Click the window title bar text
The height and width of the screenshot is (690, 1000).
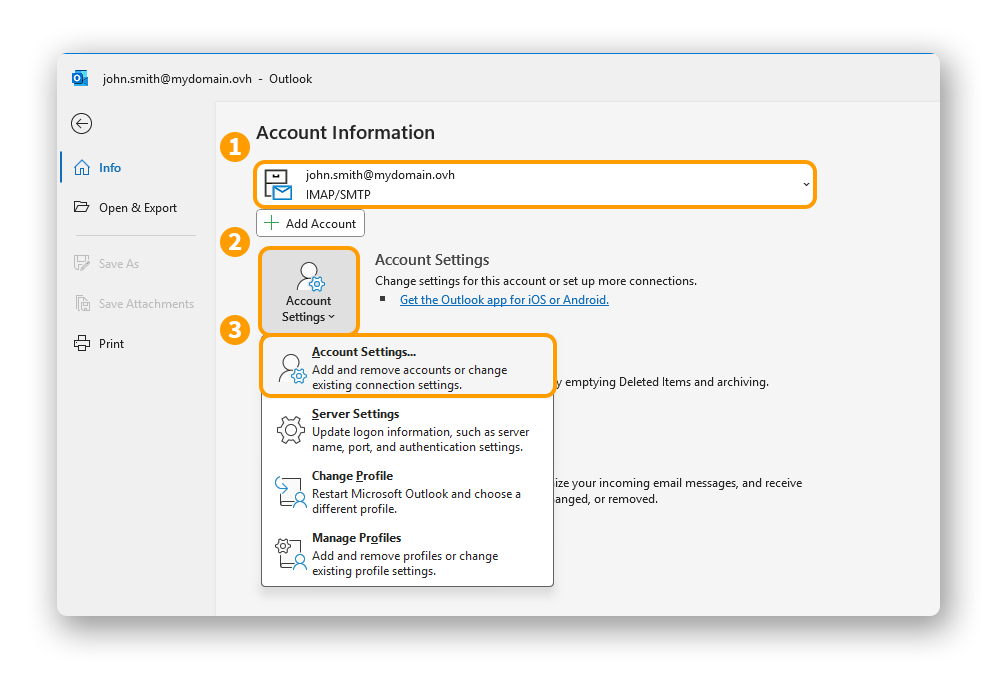207,79
